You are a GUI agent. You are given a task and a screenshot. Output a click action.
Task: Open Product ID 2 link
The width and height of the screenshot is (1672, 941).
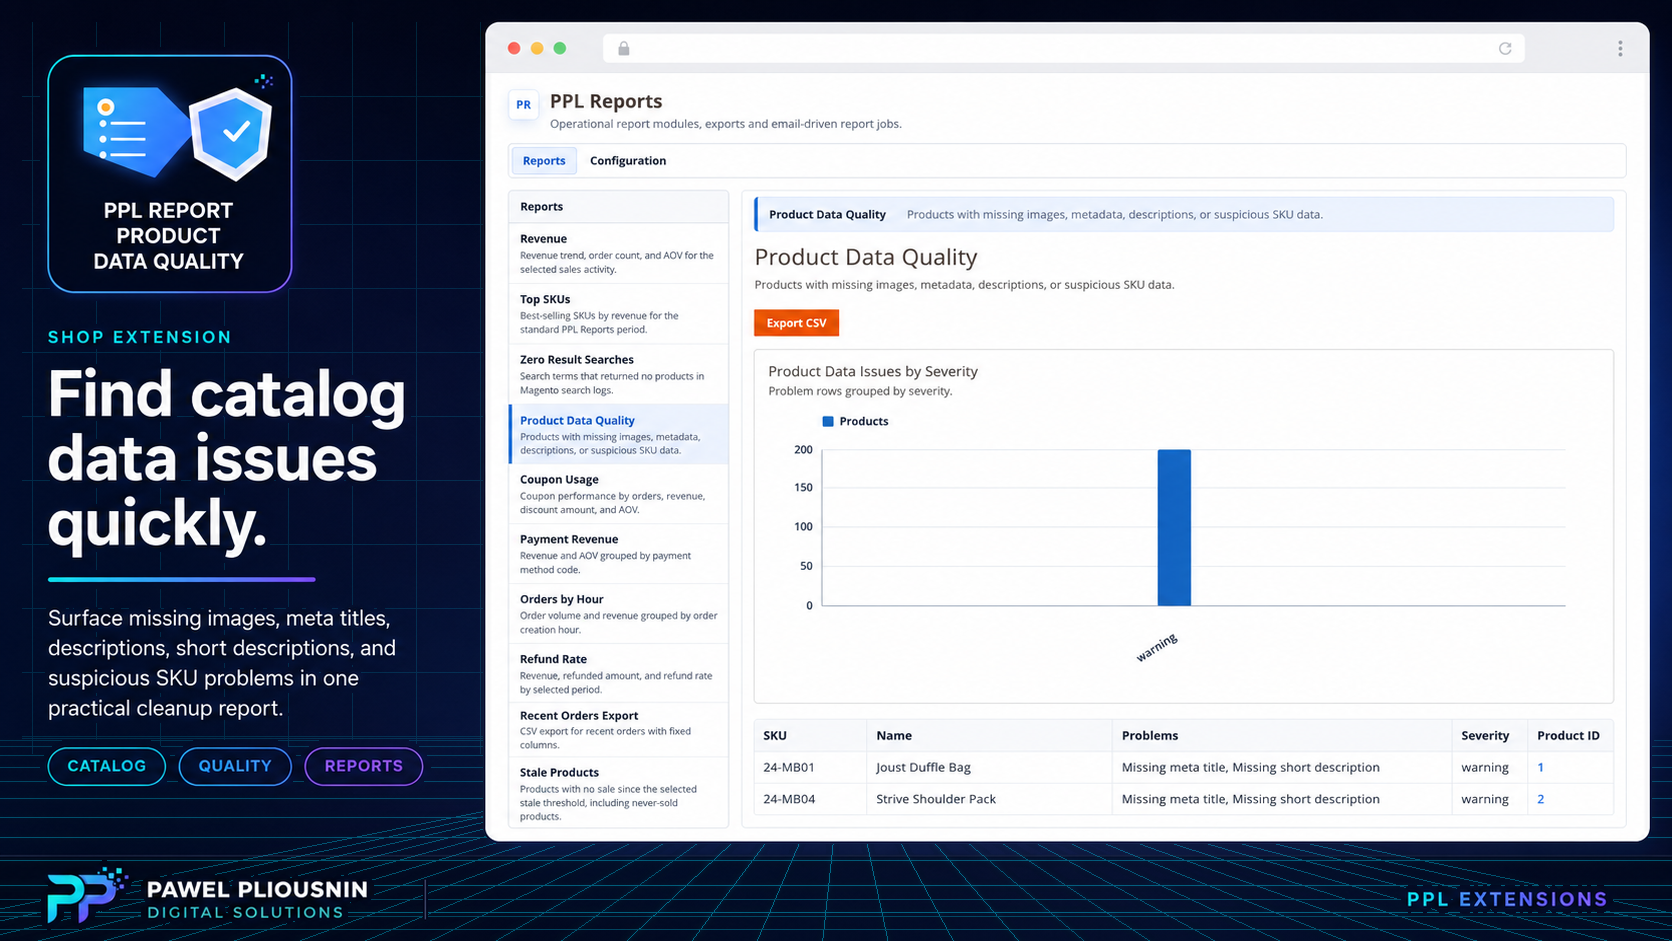click(x=1540, y=799)
